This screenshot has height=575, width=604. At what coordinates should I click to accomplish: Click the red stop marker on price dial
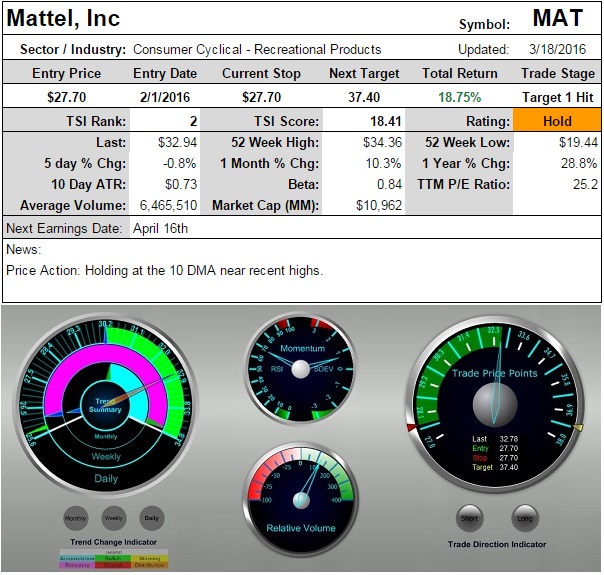tap(411, 428)
